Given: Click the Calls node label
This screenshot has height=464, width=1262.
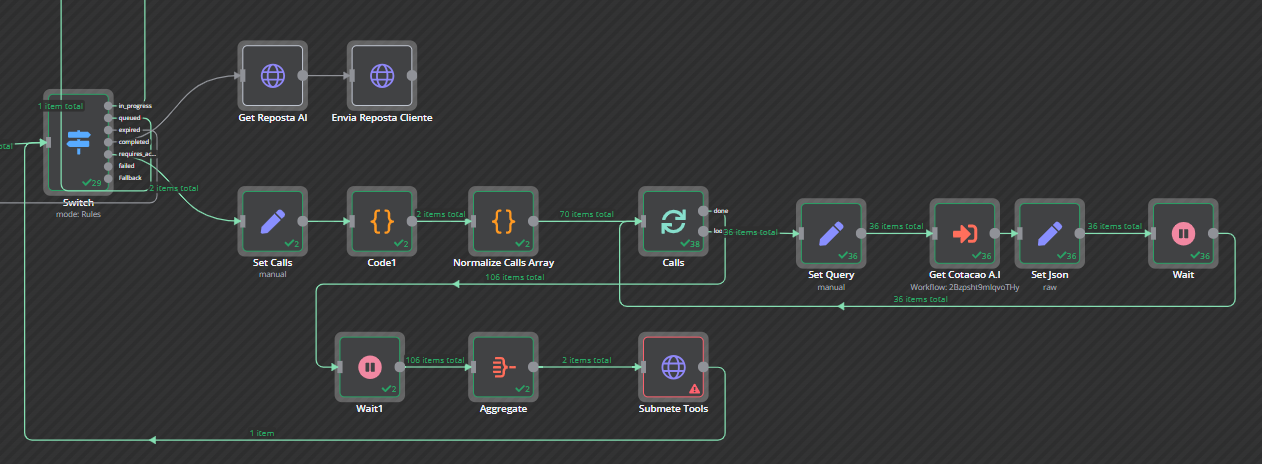Looking at the screenshot, I should [x=673, y=263].
